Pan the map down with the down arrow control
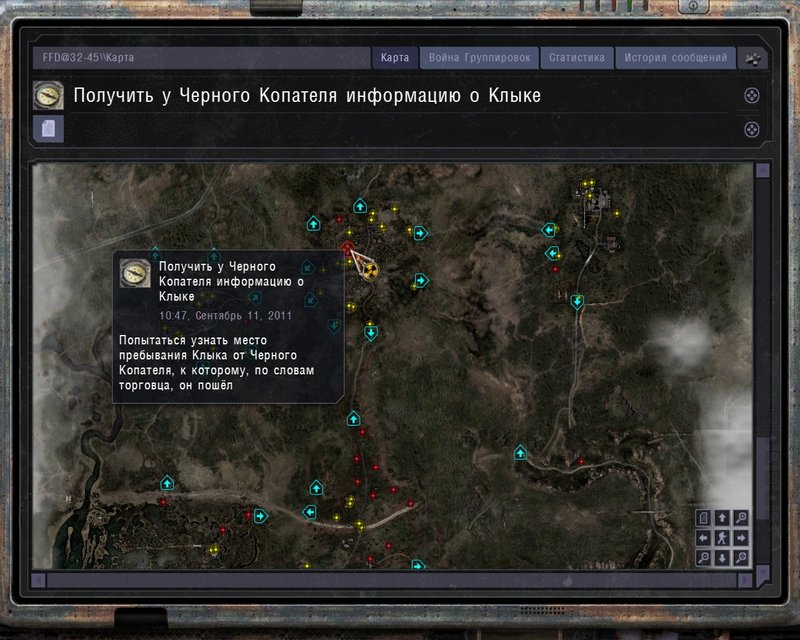 [722, 557]
